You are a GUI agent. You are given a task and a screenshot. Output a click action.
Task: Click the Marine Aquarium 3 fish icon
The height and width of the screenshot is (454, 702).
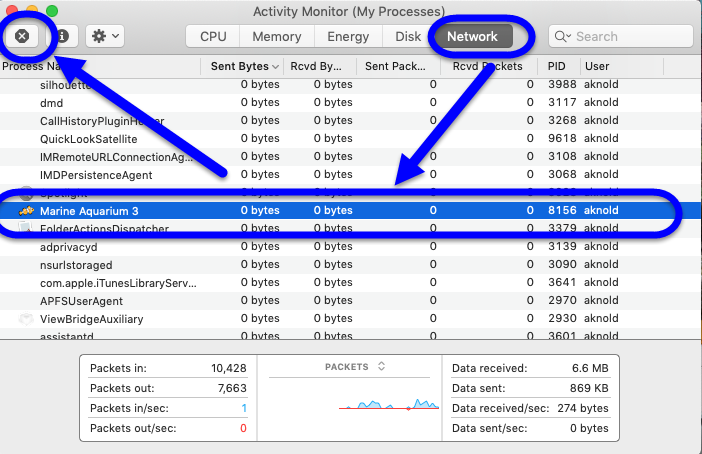[x=26, y=211]
